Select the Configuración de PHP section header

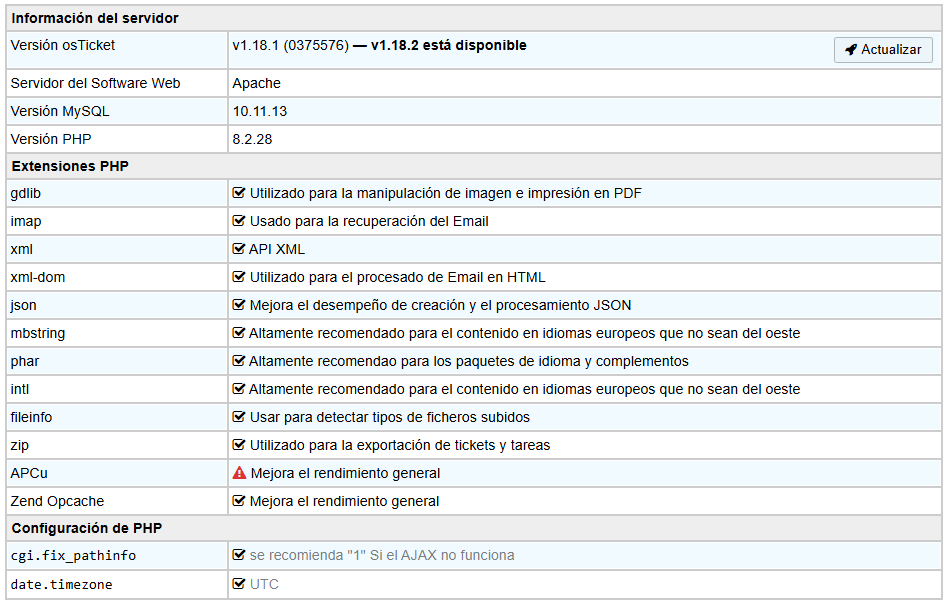click(x=86, y=528)
